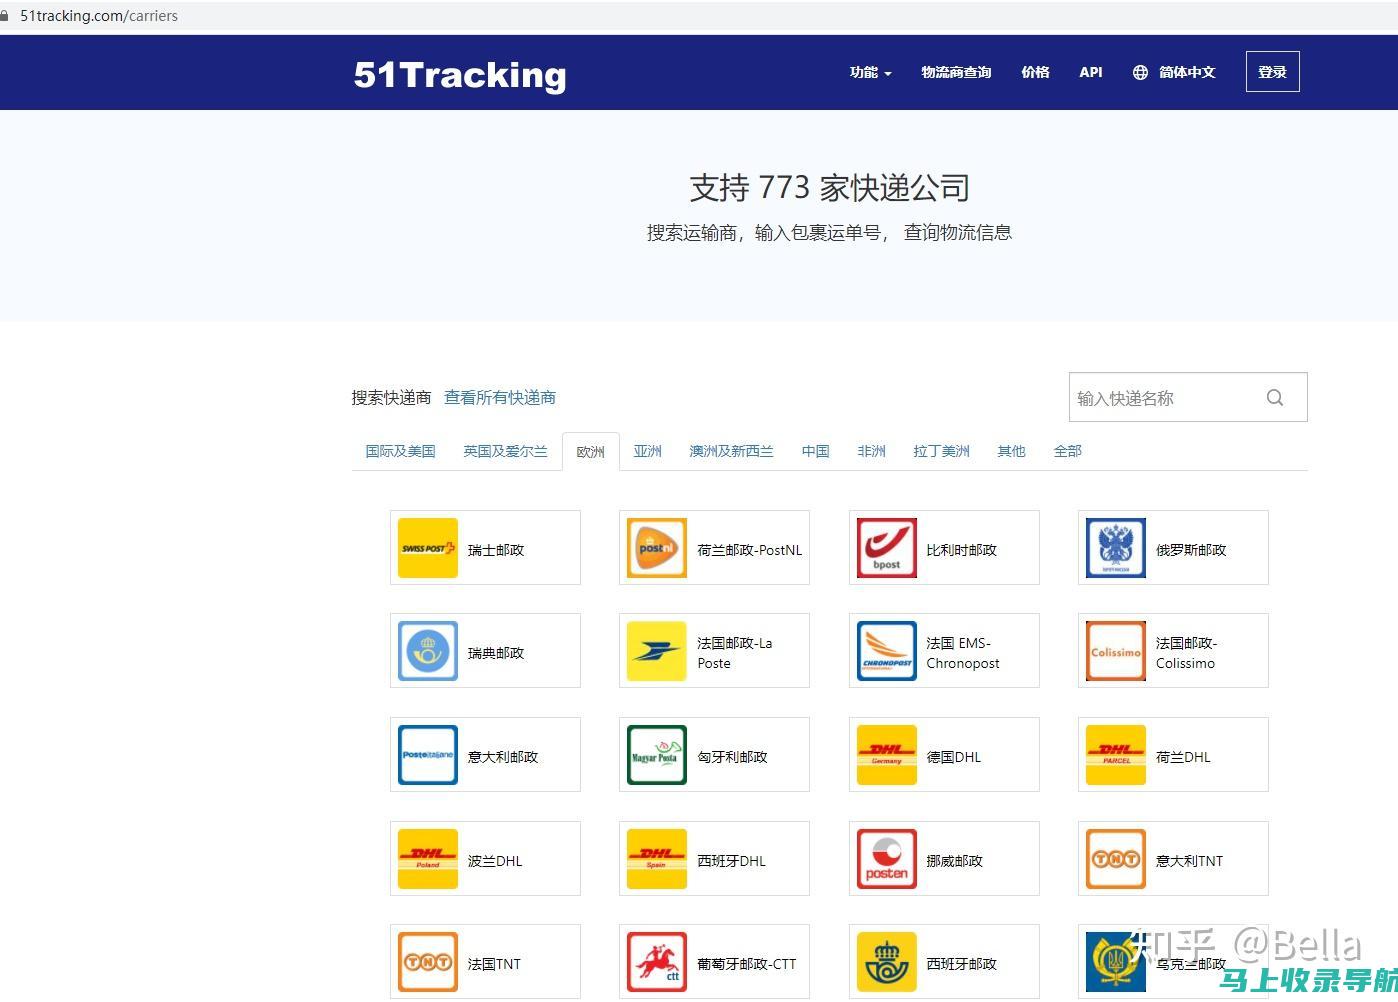The height and width of the screenshot is (1002, 1398).
Task: Click 查看所有快递商 link
Action: pos(500,398)
